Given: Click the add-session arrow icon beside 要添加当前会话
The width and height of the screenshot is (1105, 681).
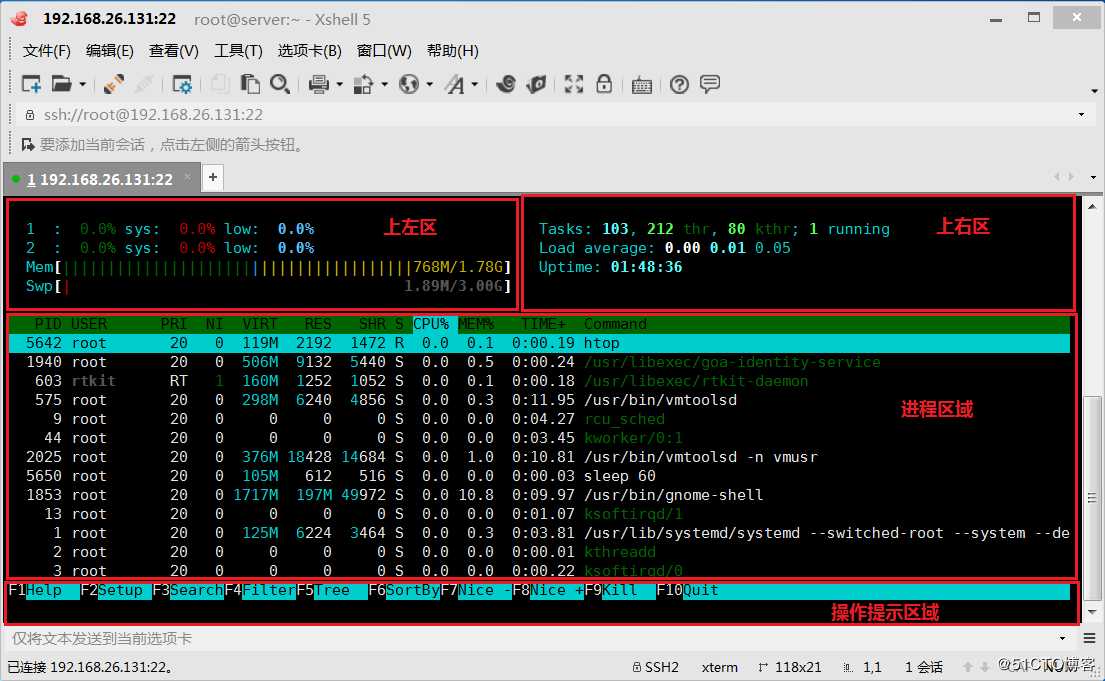Looking at the screenshot, I should (28, 145).
